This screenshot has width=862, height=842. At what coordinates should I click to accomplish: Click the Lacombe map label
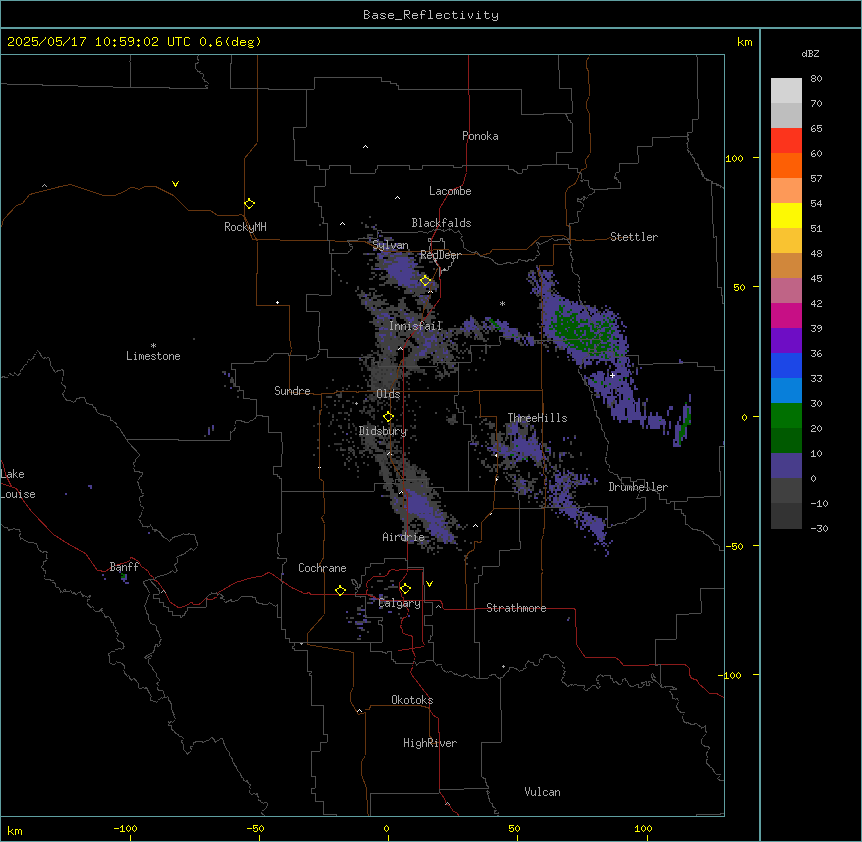pyautogui.click(x=450, y=191)
